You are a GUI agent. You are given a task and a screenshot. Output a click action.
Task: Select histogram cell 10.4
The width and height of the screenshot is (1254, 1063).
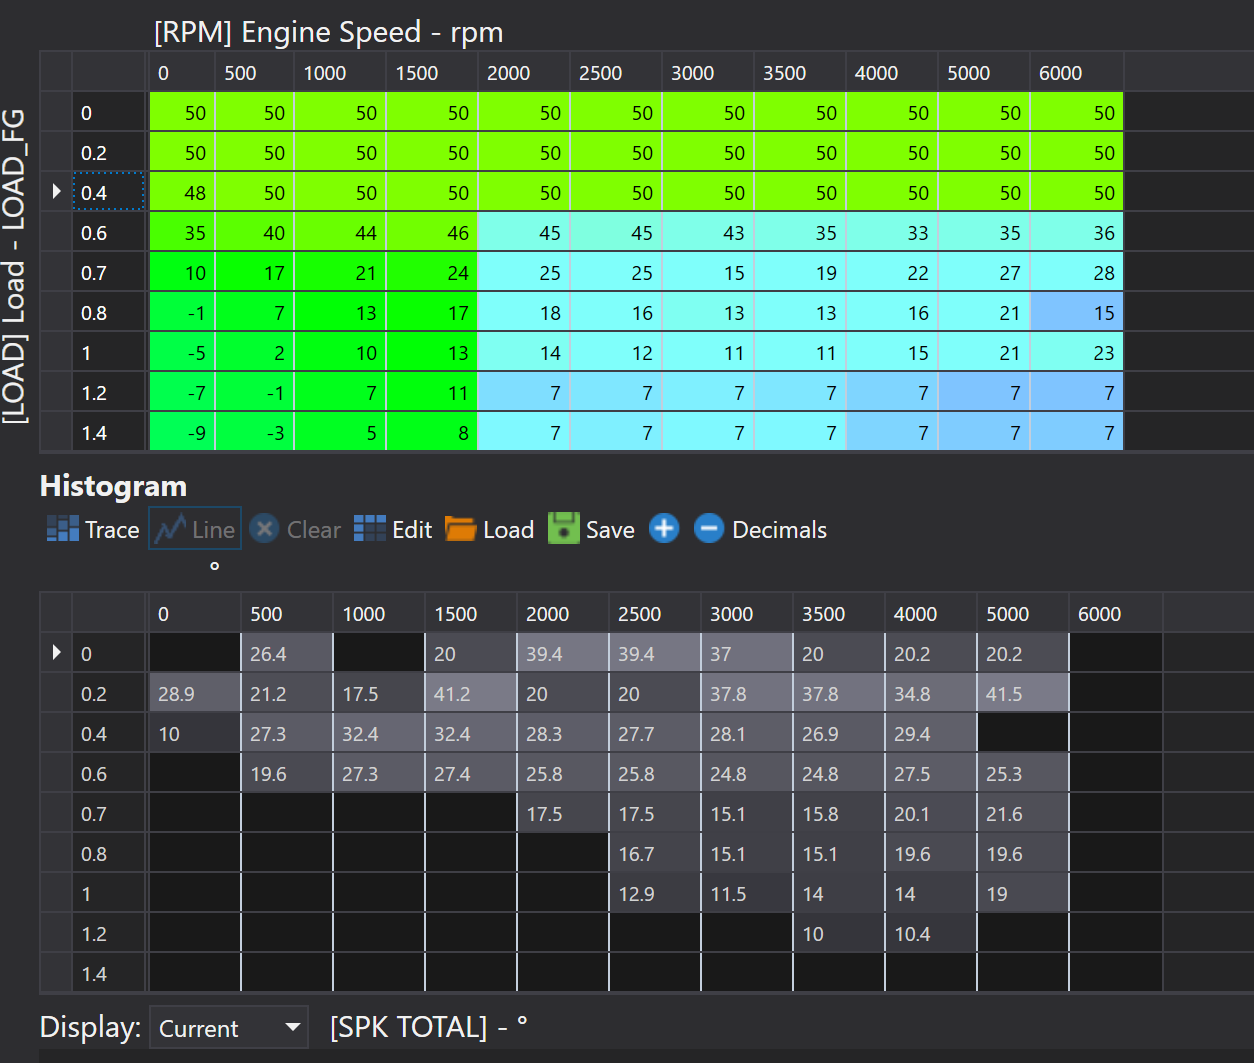pyautogui.click(x=931, y=933)
